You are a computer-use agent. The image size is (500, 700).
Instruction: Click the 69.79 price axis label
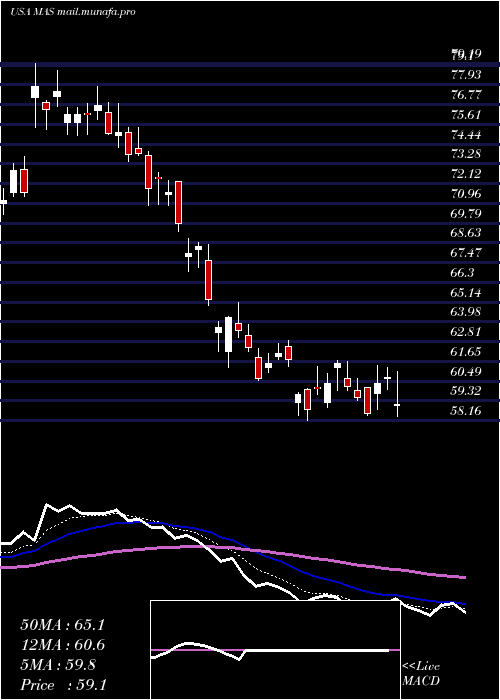466,213
